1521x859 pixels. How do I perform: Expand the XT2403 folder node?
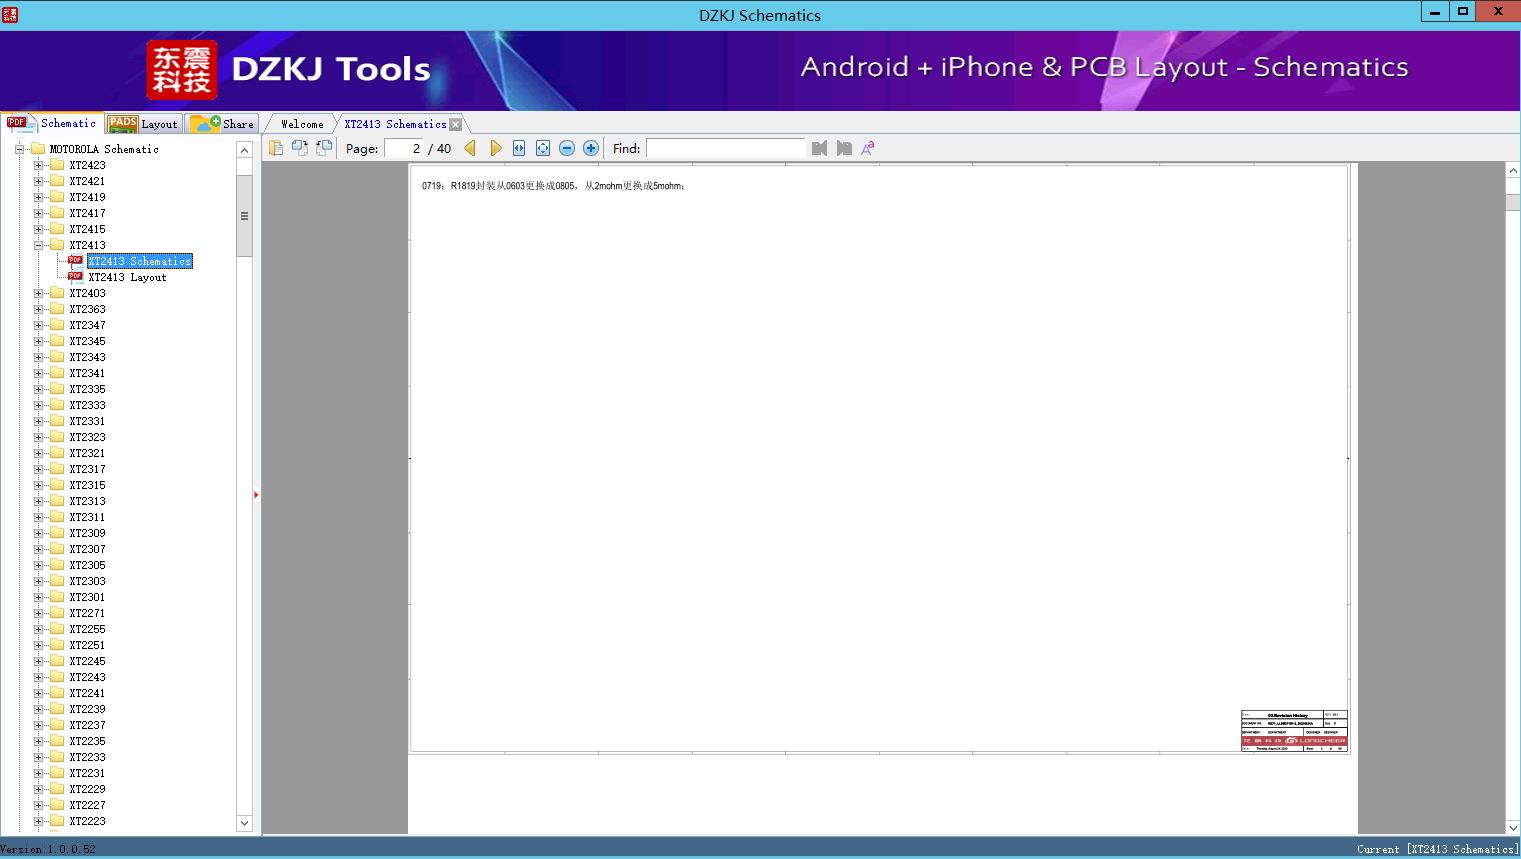click(x=39, y=293)
